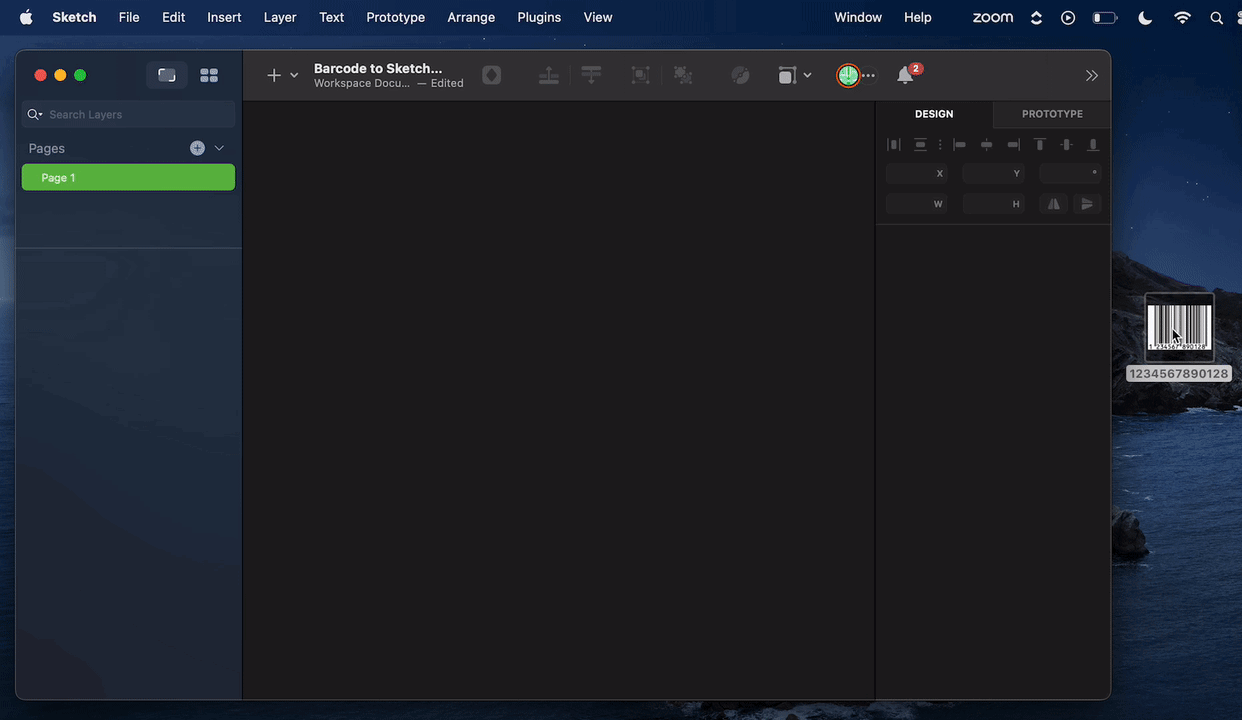
Task: Click the W width field
Action: [917, 204]
